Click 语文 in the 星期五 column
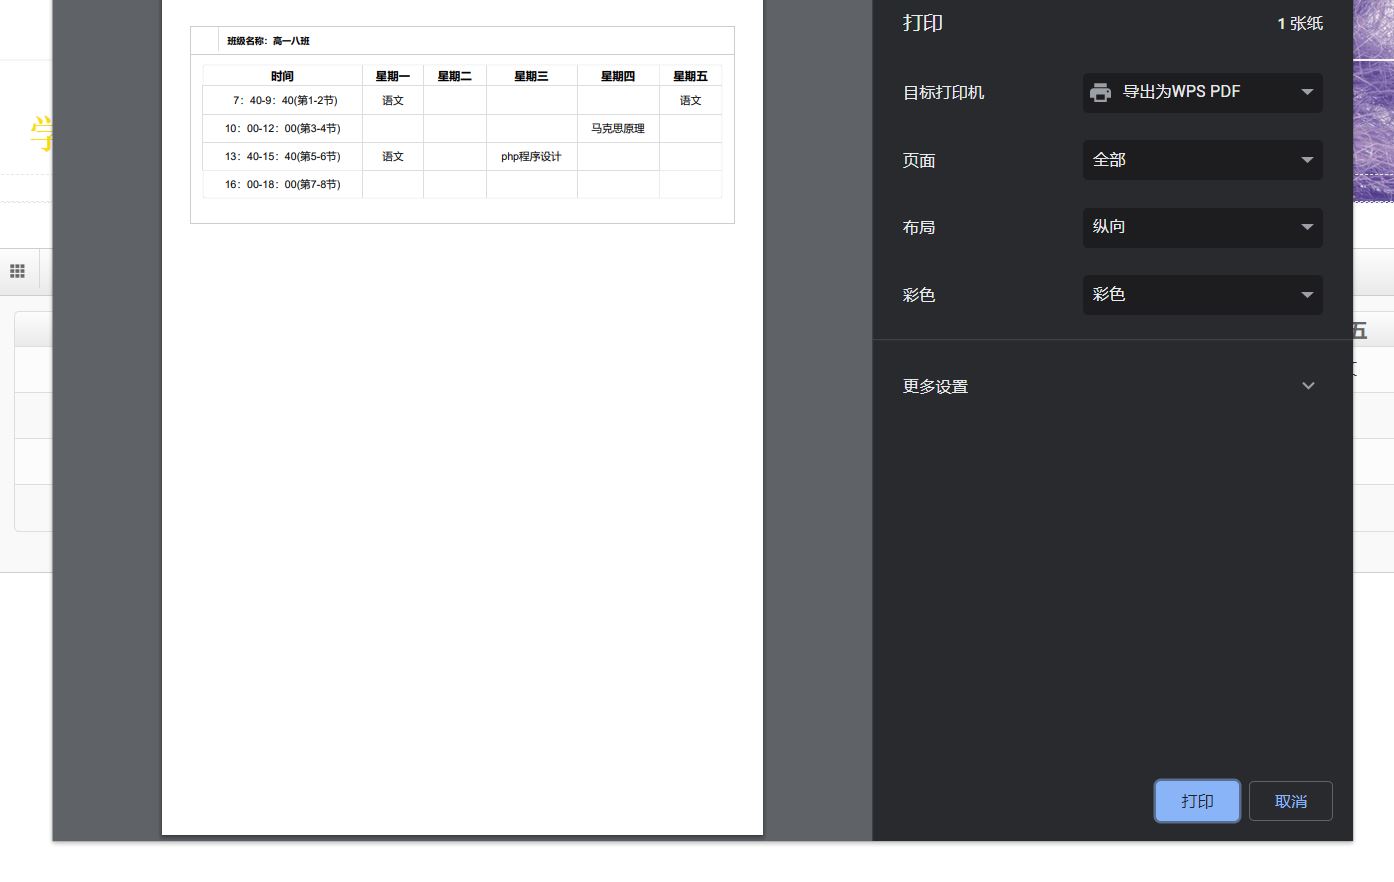This screenshot has width=1394, height=882. tap(690, 100)
